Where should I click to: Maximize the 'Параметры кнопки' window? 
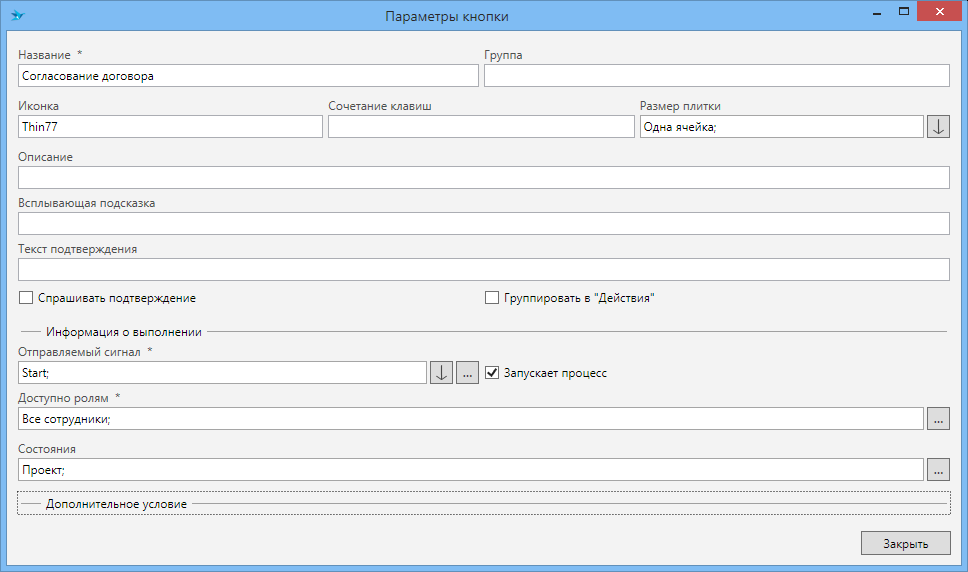(904, 12)
